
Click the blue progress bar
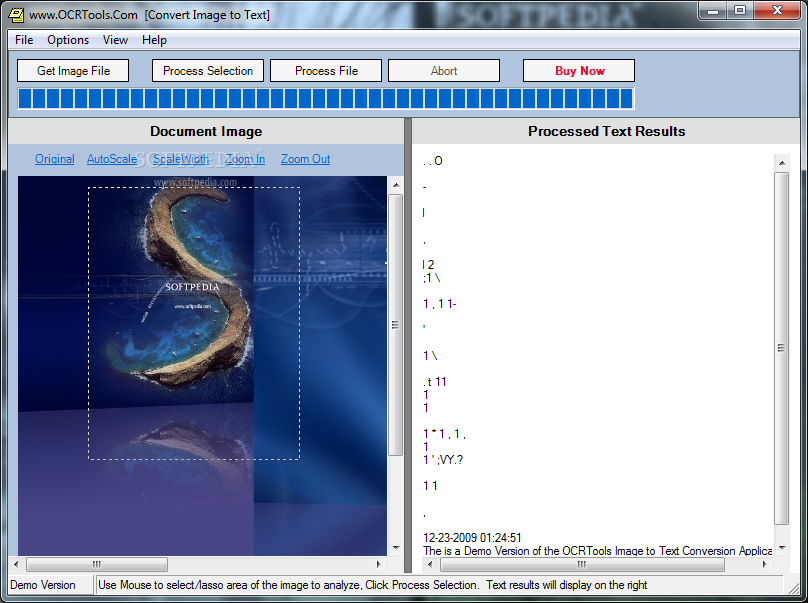[326, 98]
